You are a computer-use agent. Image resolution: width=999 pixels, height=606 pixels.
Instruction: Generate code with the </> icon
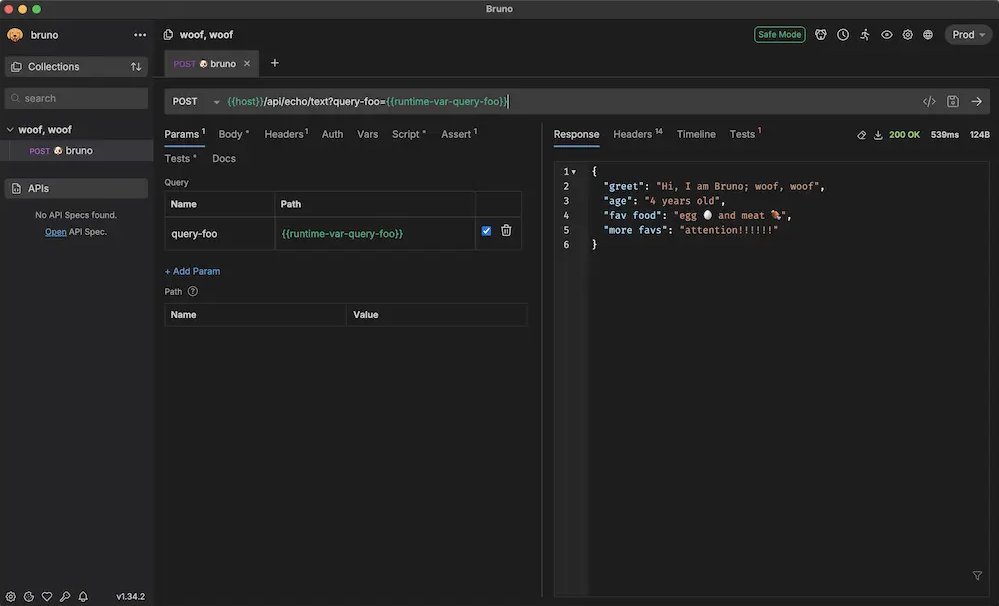click(x=929, y=101)
